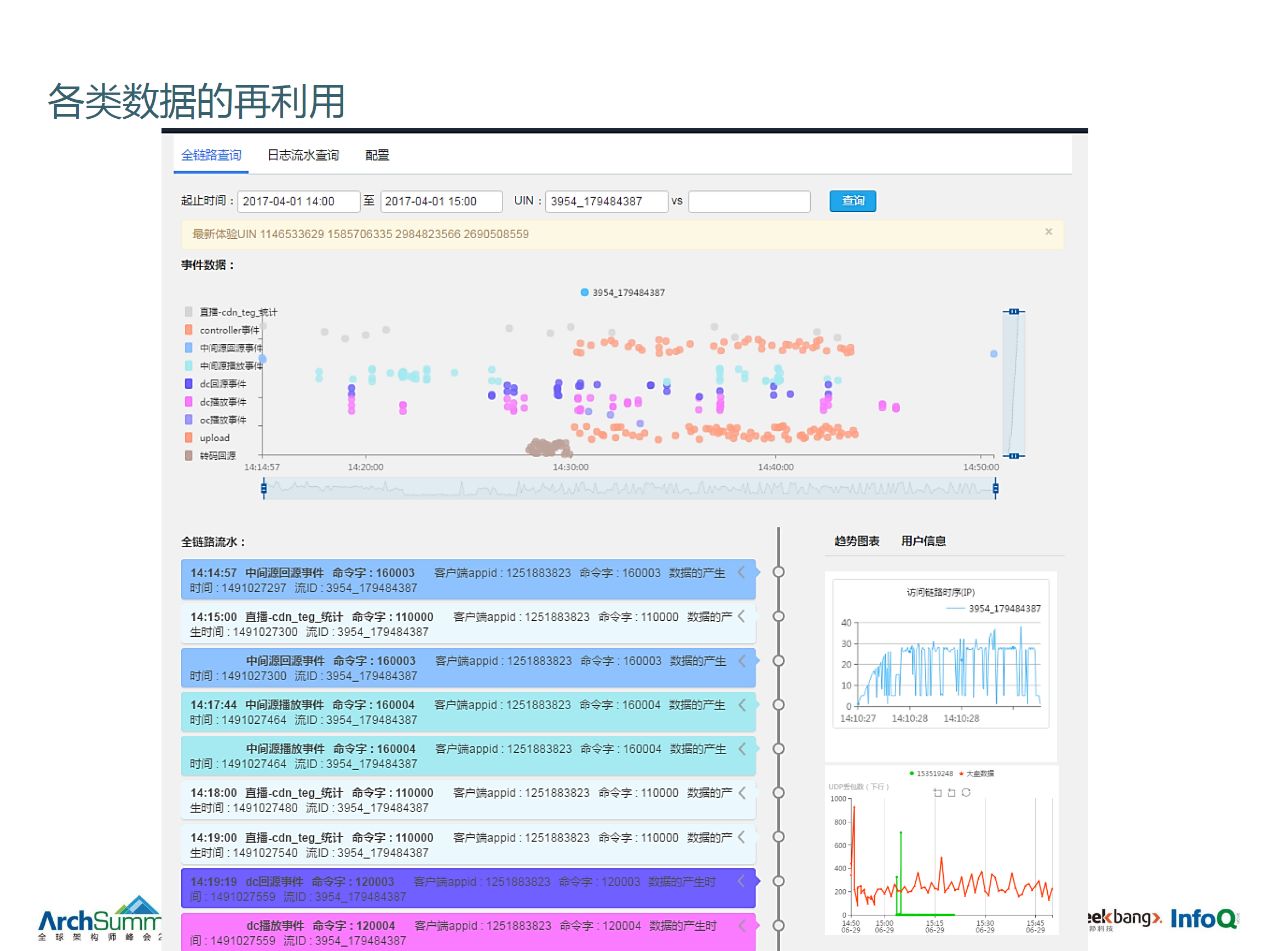The image size is (1270, 951).
Task: Switch to the 日志流水查询 tab
Action: click(x=303, y=155)
